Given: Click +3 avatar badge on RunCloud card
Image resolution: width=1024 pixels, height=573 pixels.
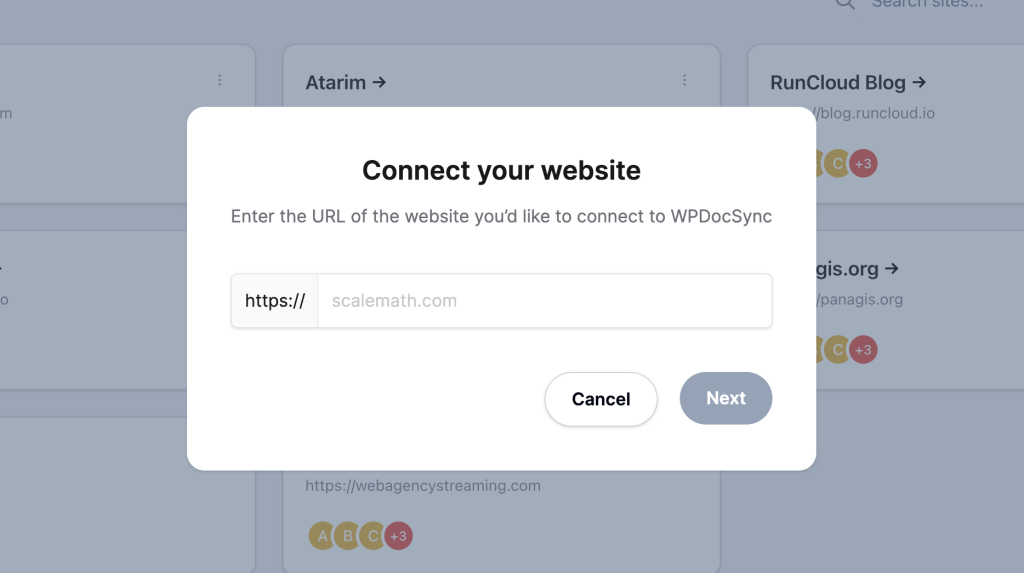Looking at the screenshot, I should 863,163.
